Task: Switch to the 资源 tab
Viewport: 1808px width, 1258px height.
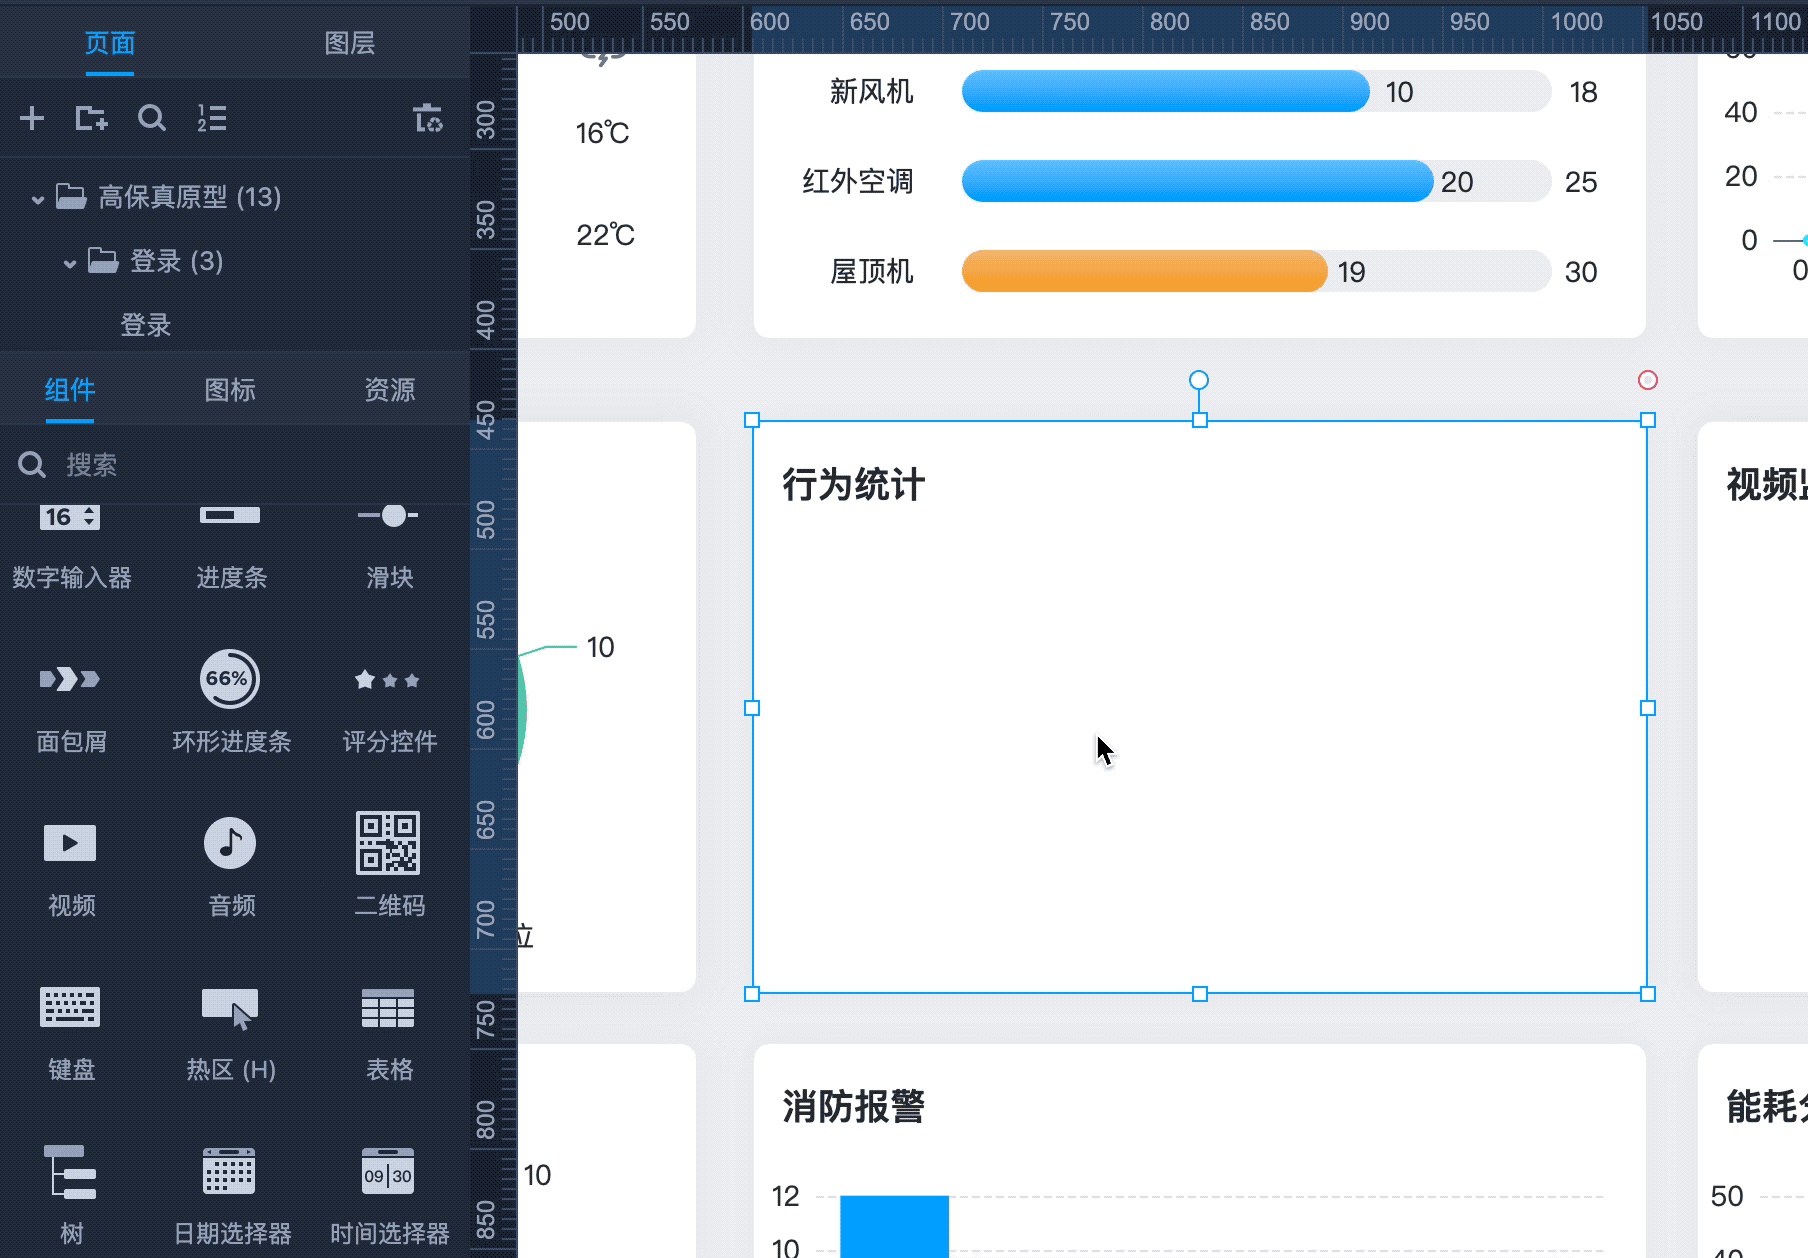Action: (x=390, y=390)
